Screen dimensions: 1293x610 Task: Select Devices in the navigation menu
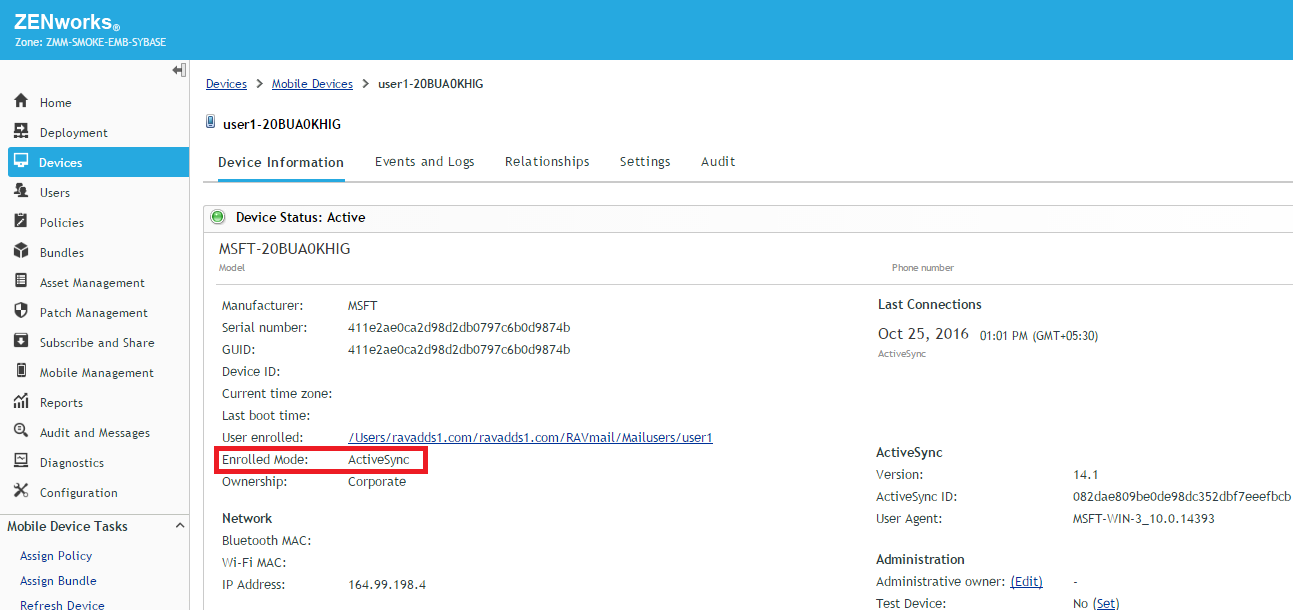coord(61,163)
